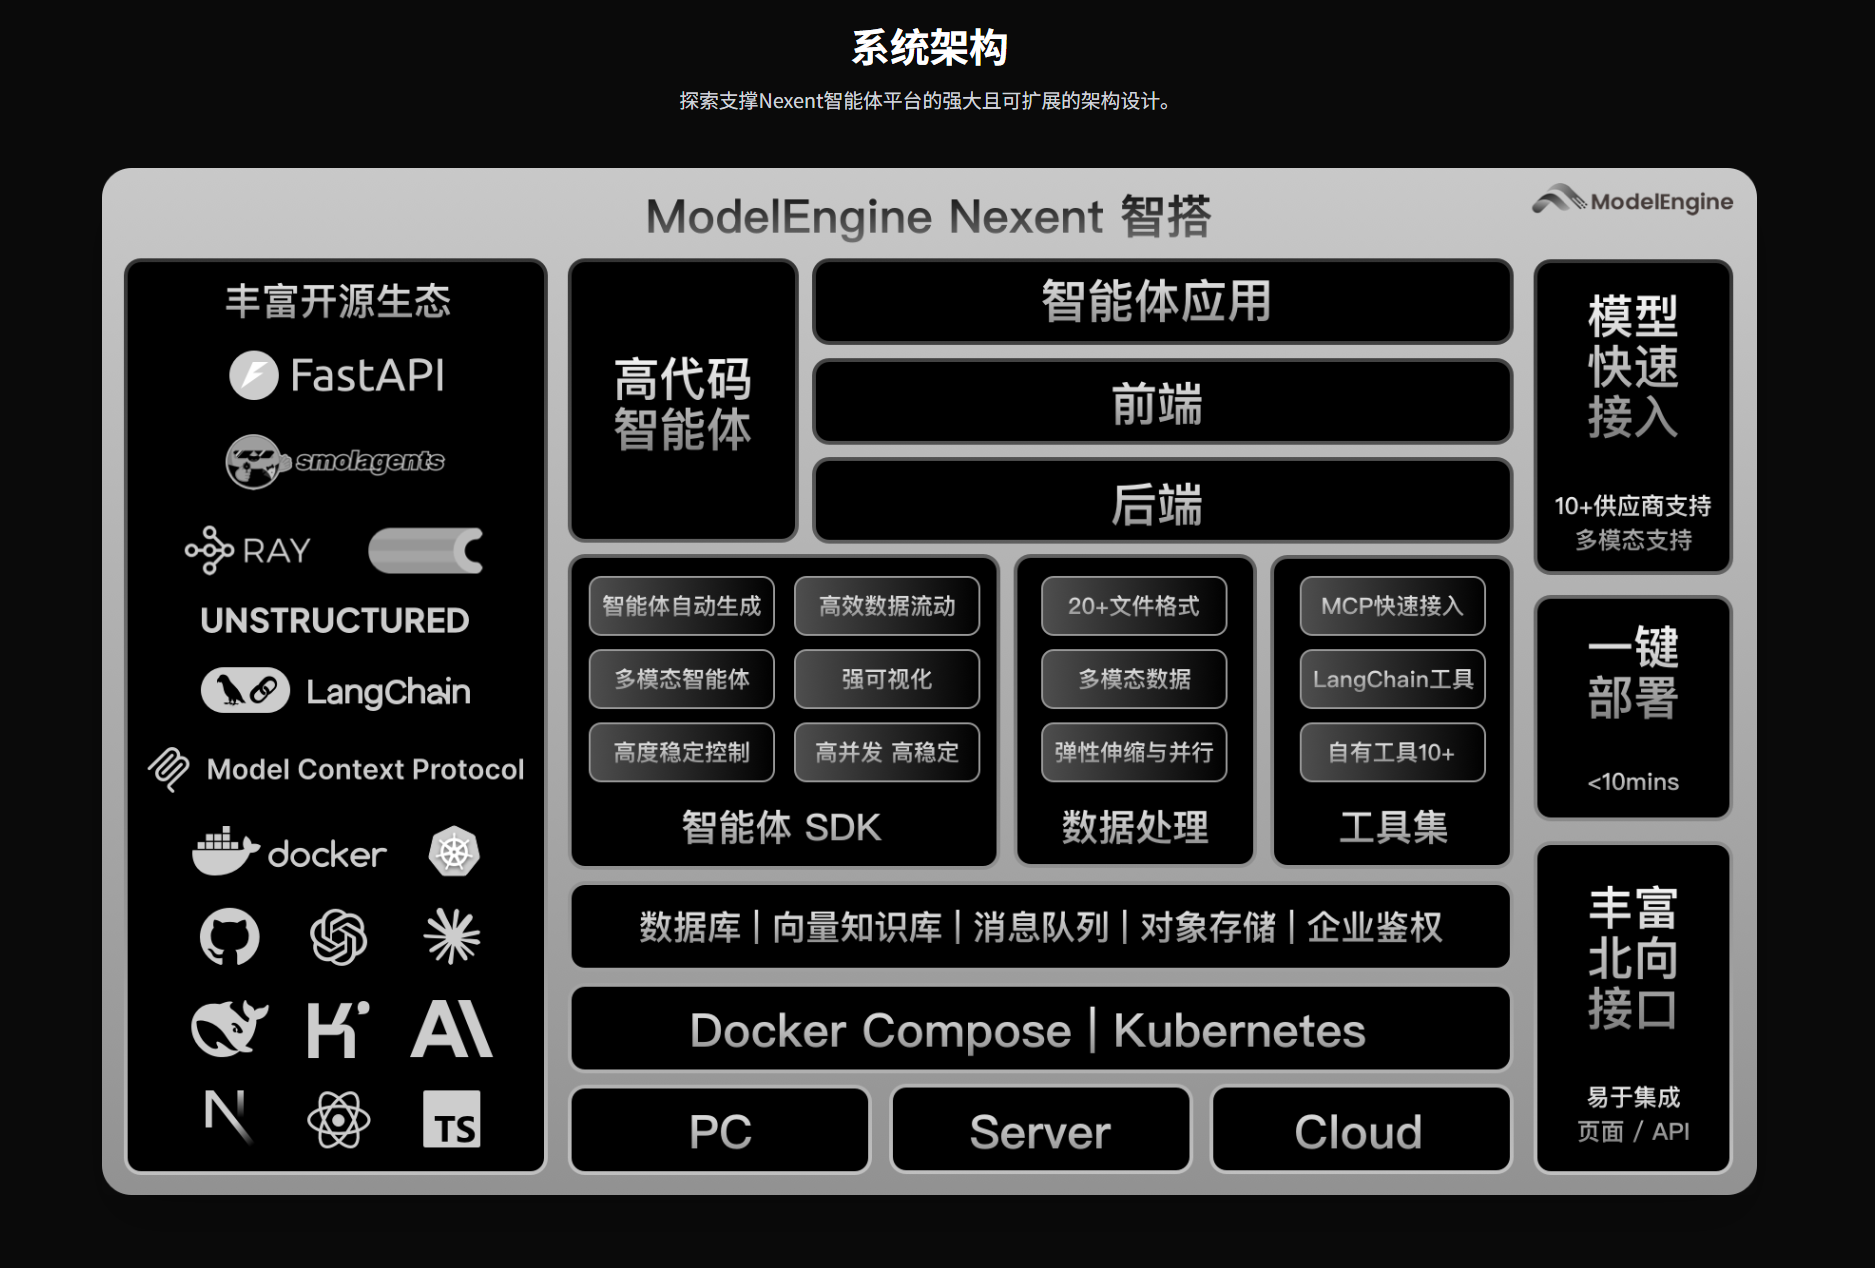
Task: Select the 智能体应用 block
Action: pos(1162,301)
